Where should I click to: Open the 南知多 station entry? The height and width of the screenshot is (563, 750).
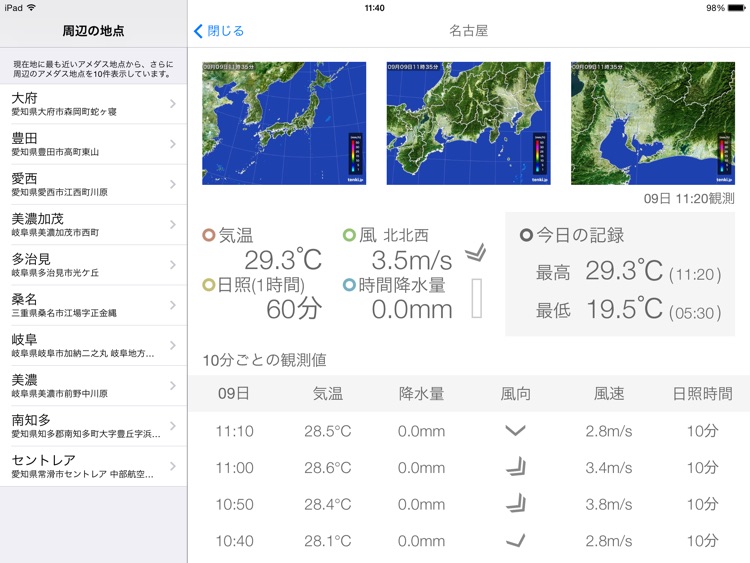pyautogui.click(x=93, y=426)
